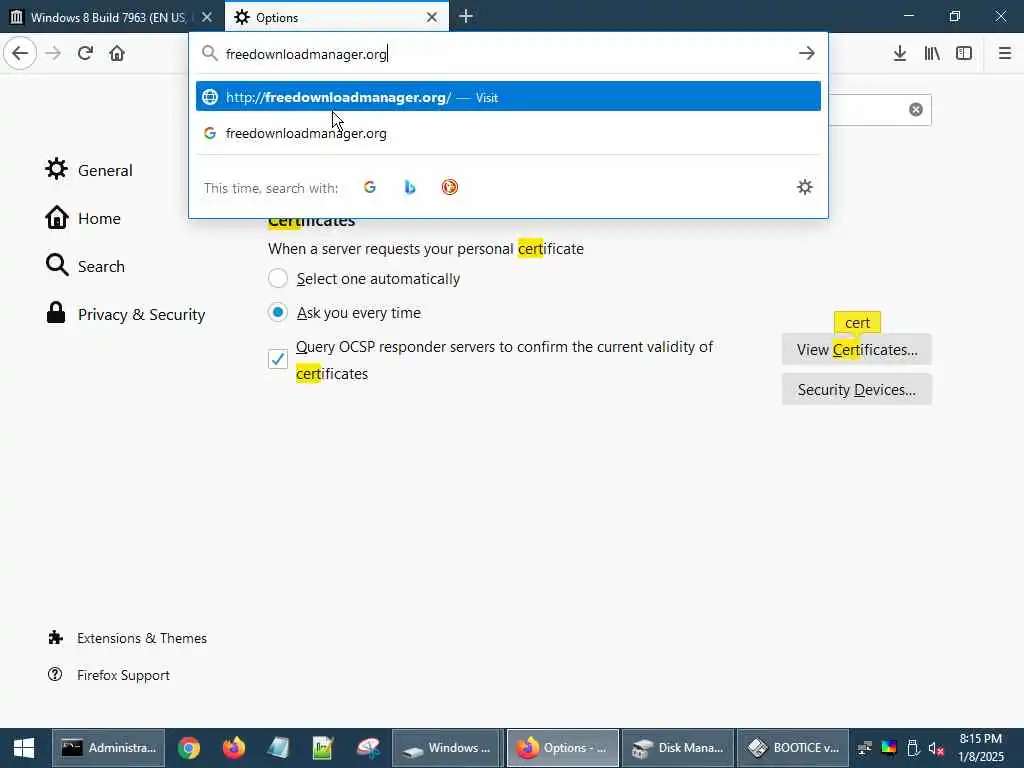Screen dimensions: 1024x768
Task: Switch to Options Firefox taskbar window
Action: pos(562,748)
